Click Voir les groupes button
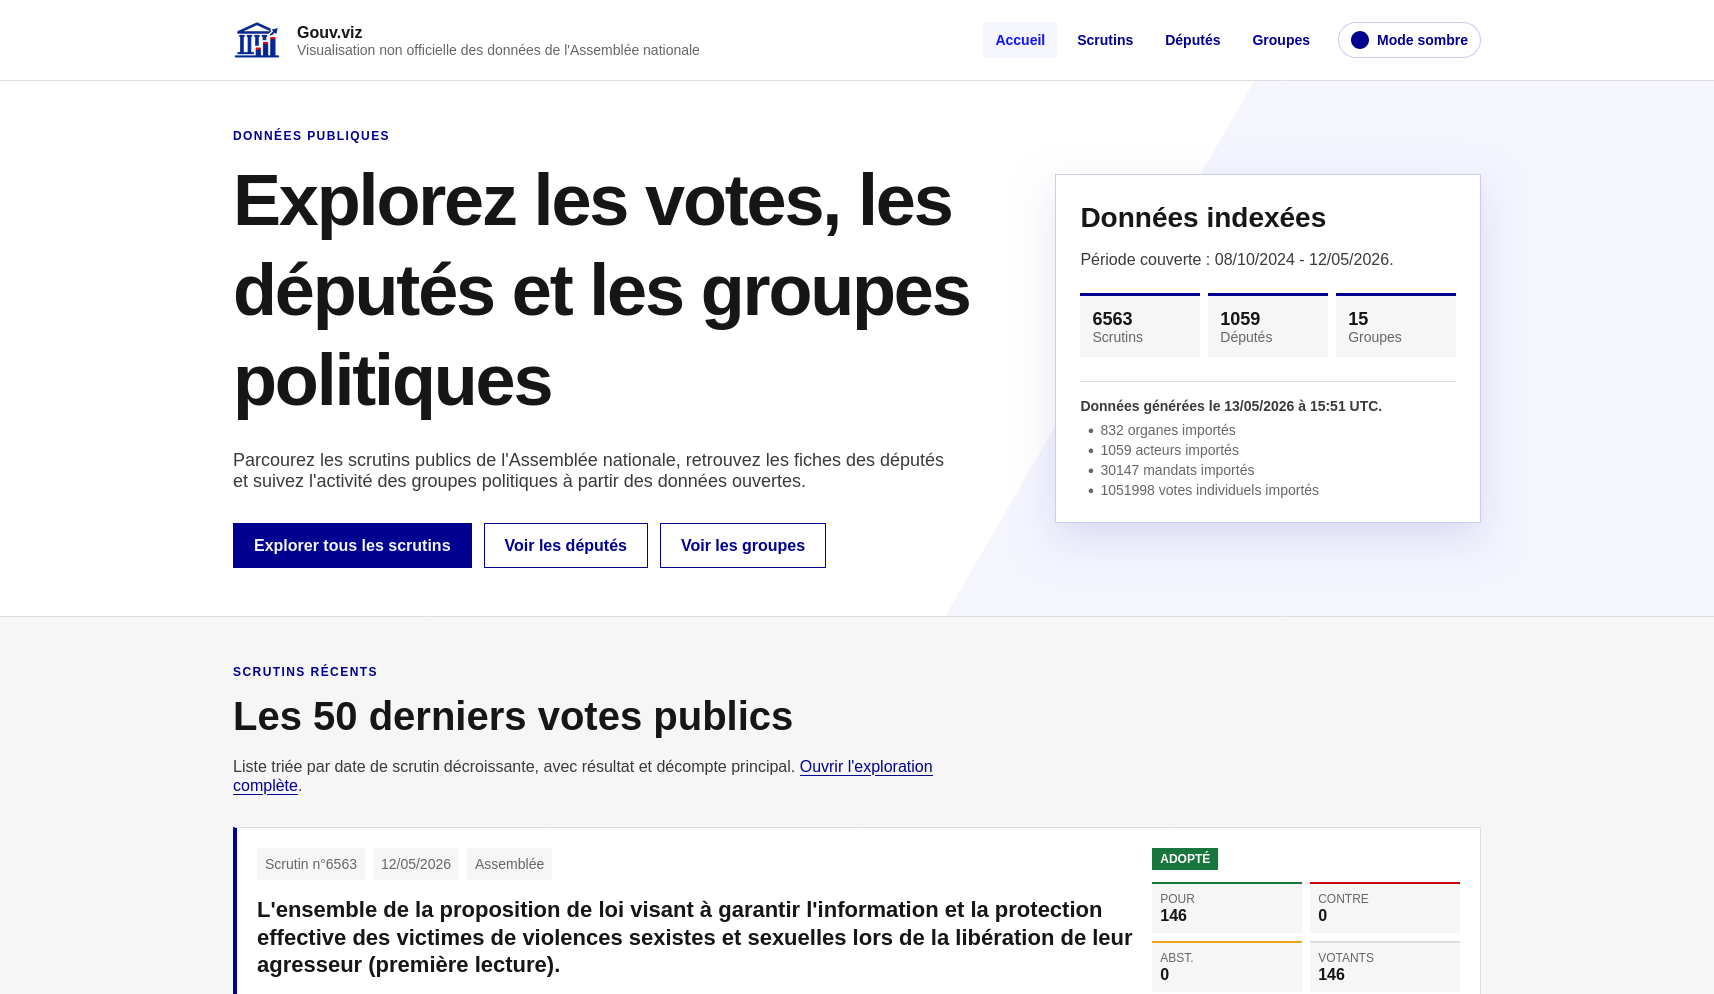Image resolution: width=1714 pixels, height=994 pixels. (x=743, y=545)
